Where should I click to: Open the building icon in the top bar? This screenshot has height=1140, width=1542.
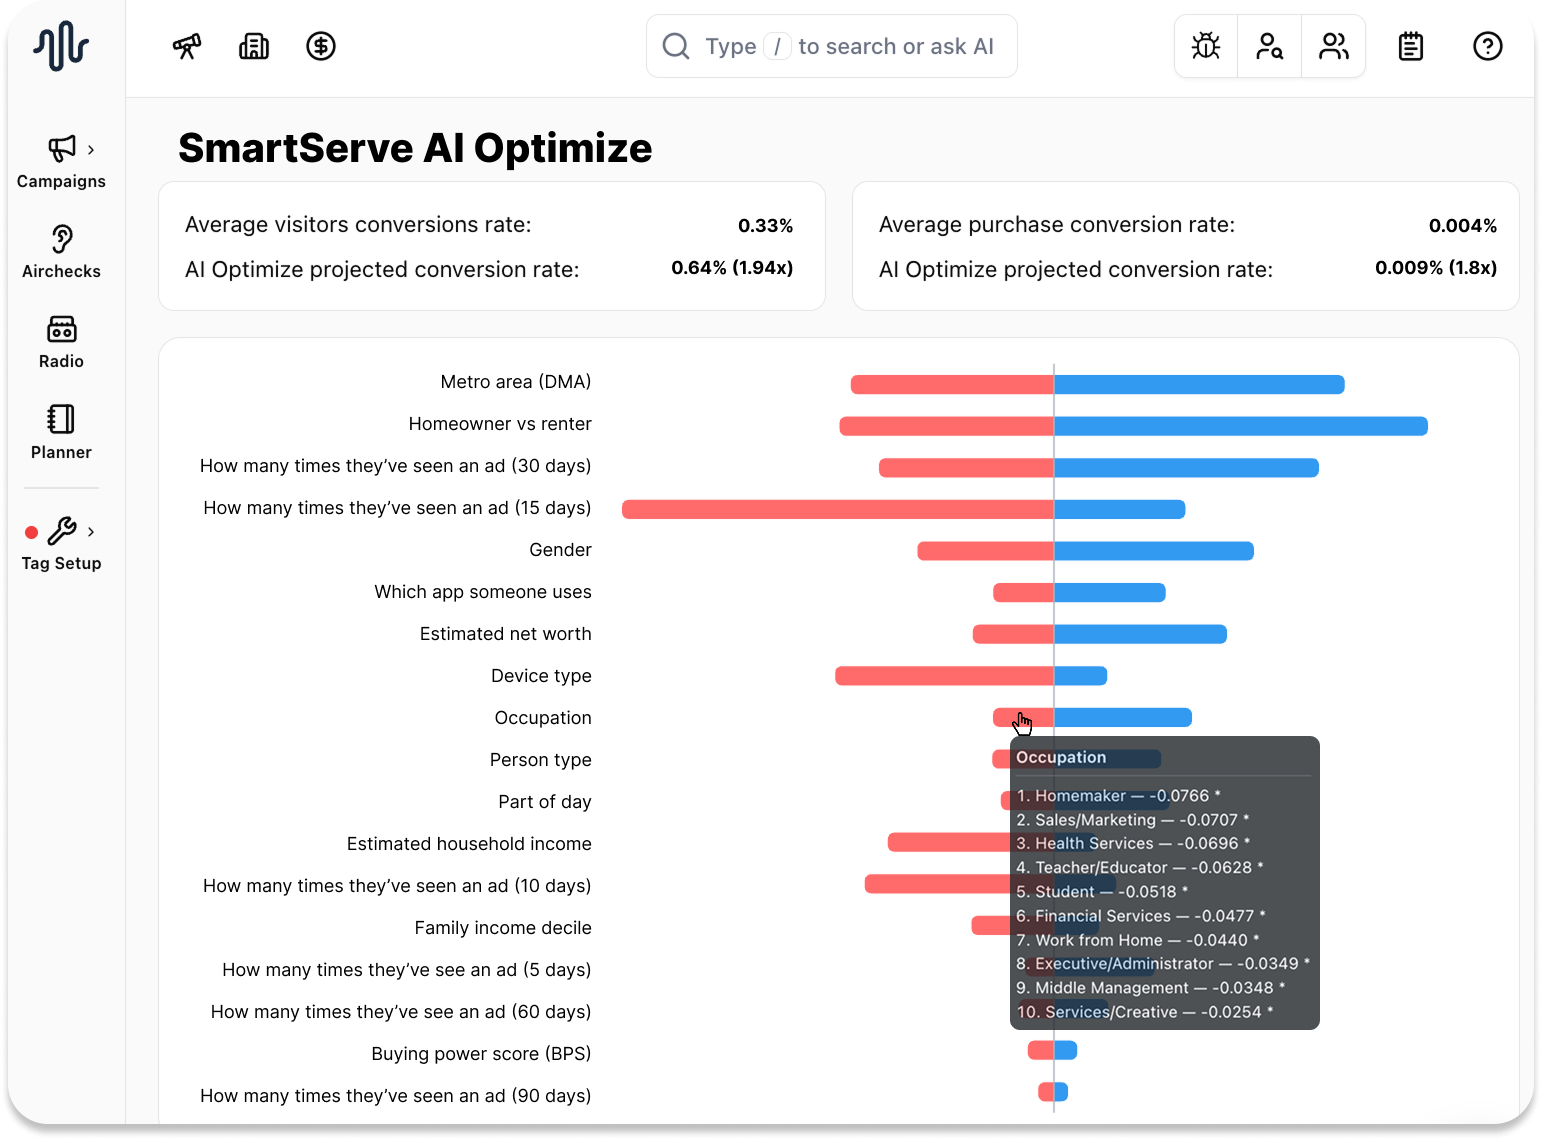[254, 46]
